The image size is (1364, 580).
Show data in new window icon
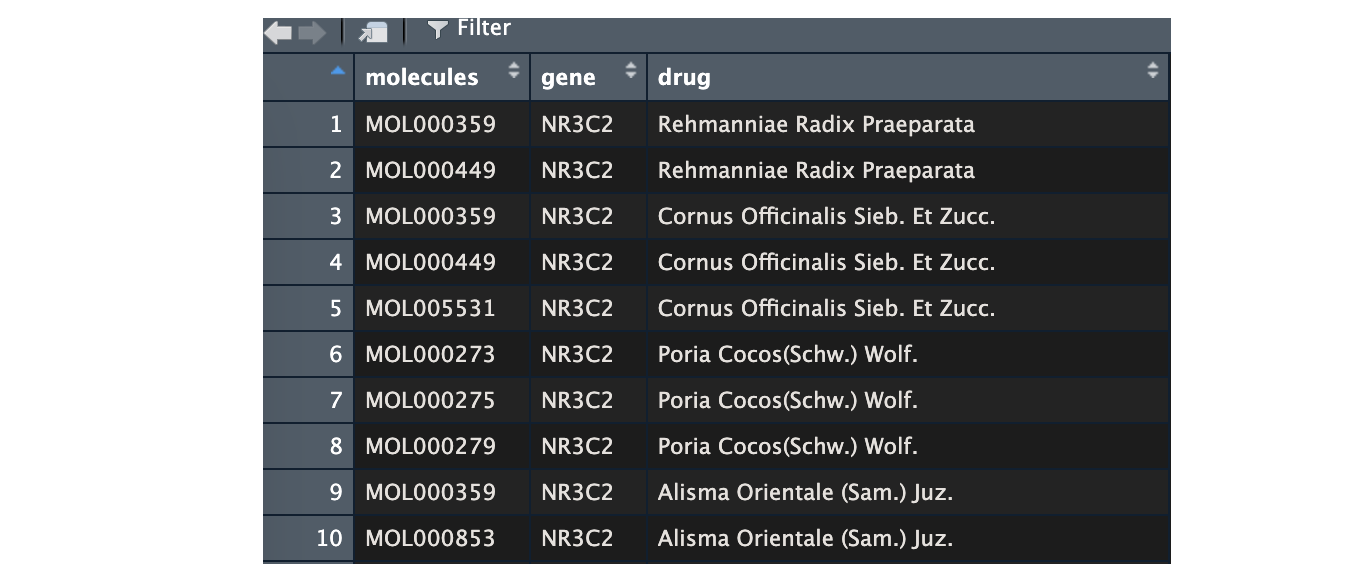(x=372, y=33)
